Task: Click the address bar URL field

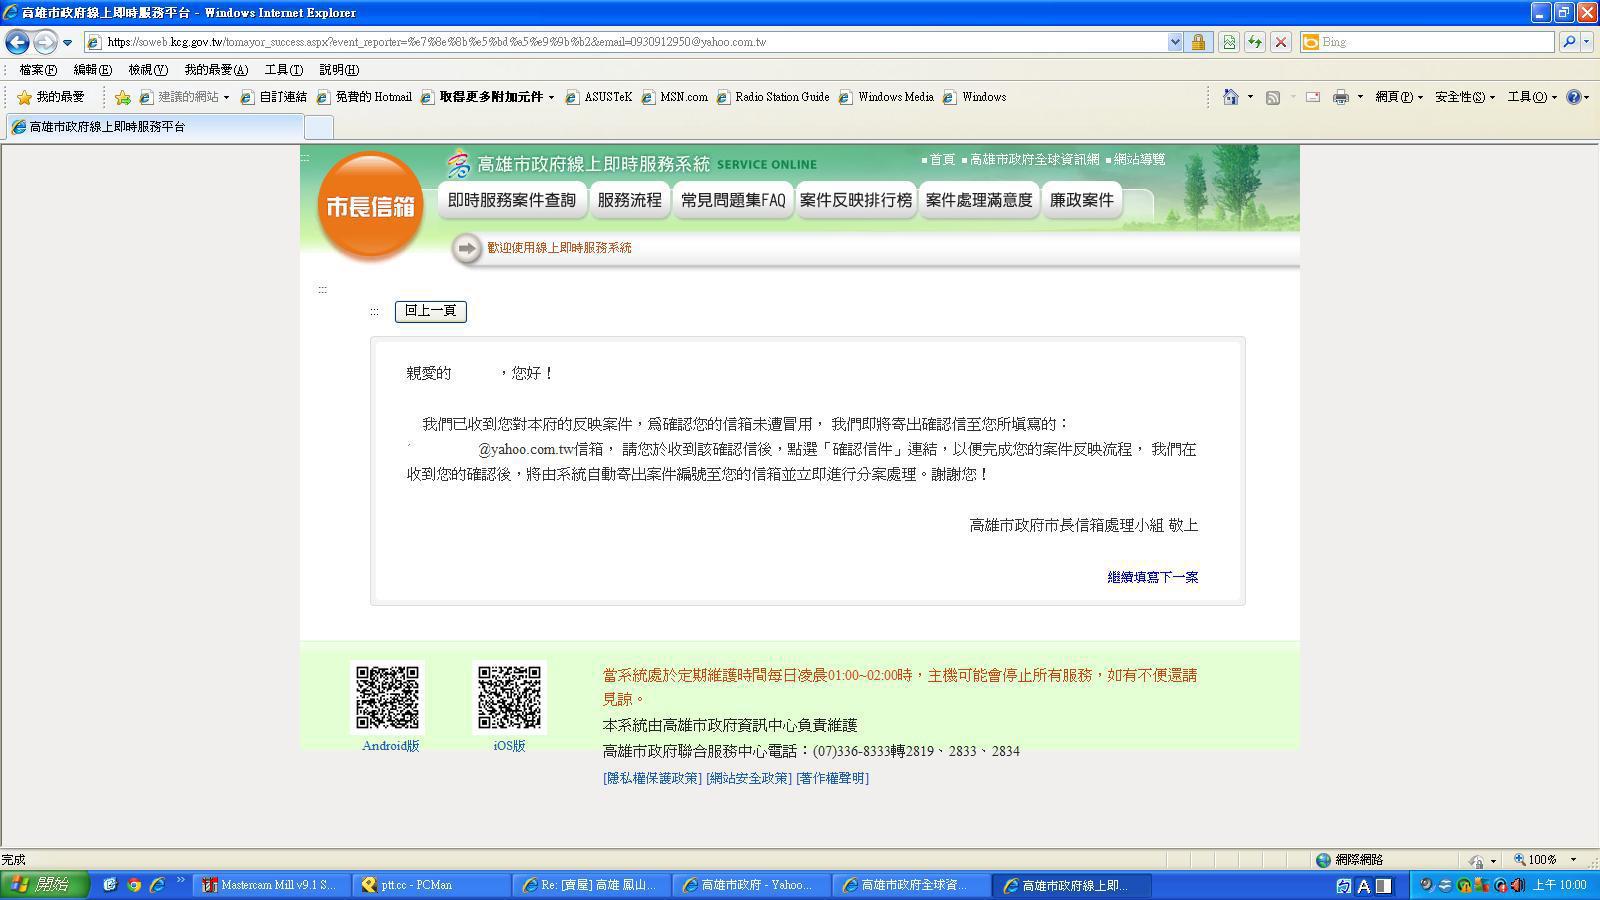Action: click(625, 42)
